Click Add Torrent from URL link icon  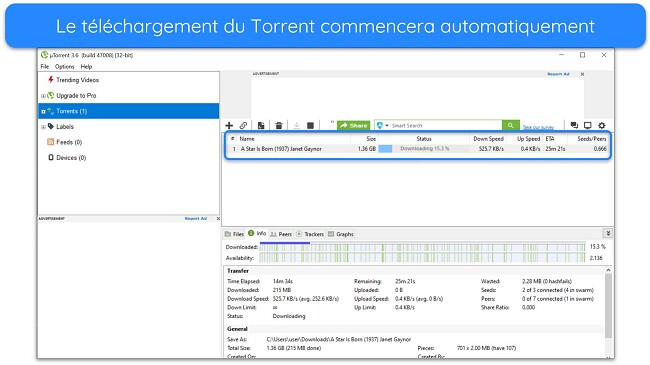coord(243,125)
